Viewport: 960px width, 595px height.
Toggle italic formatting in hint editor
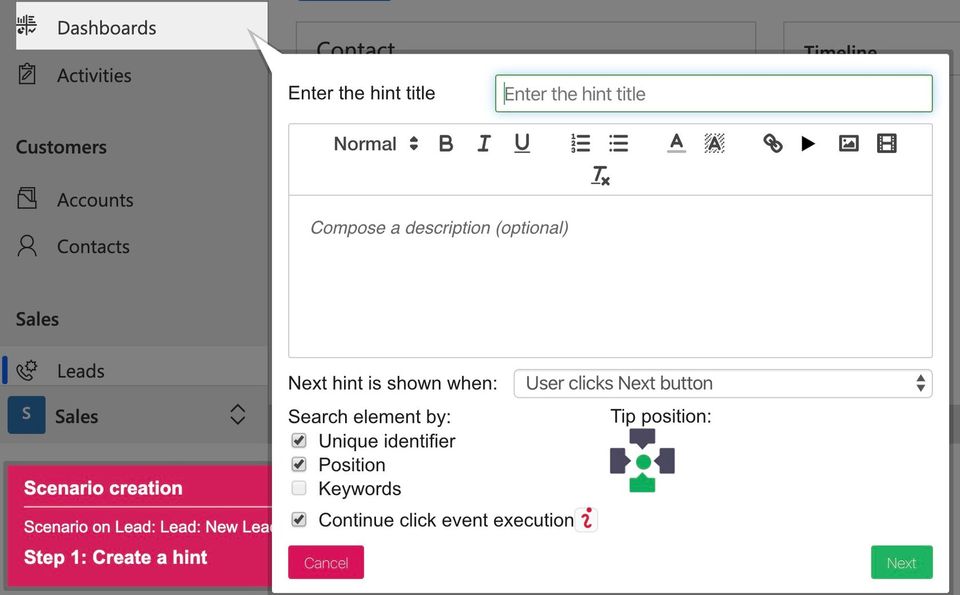[484, 144]
